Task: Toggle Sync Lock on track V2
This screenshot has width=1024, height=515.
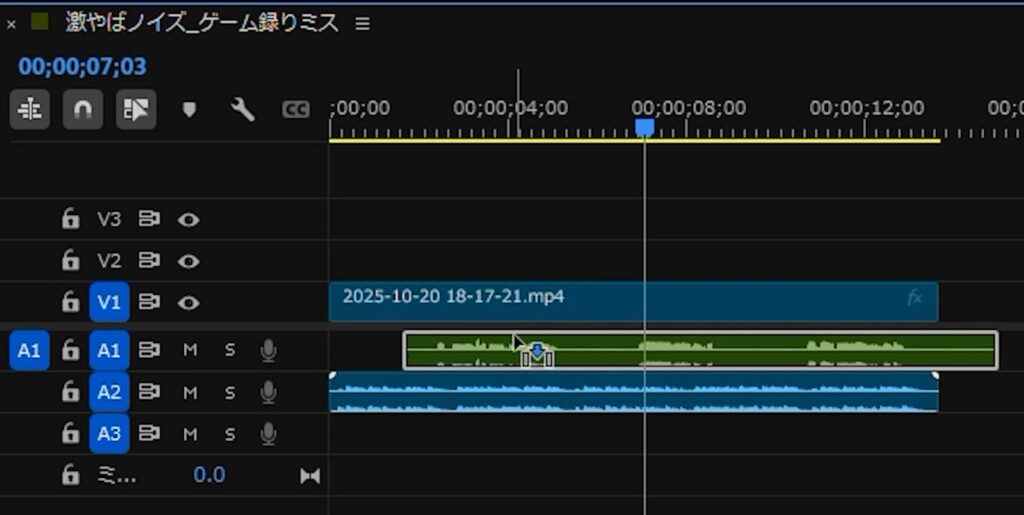Action: click(x=149, y=261)
